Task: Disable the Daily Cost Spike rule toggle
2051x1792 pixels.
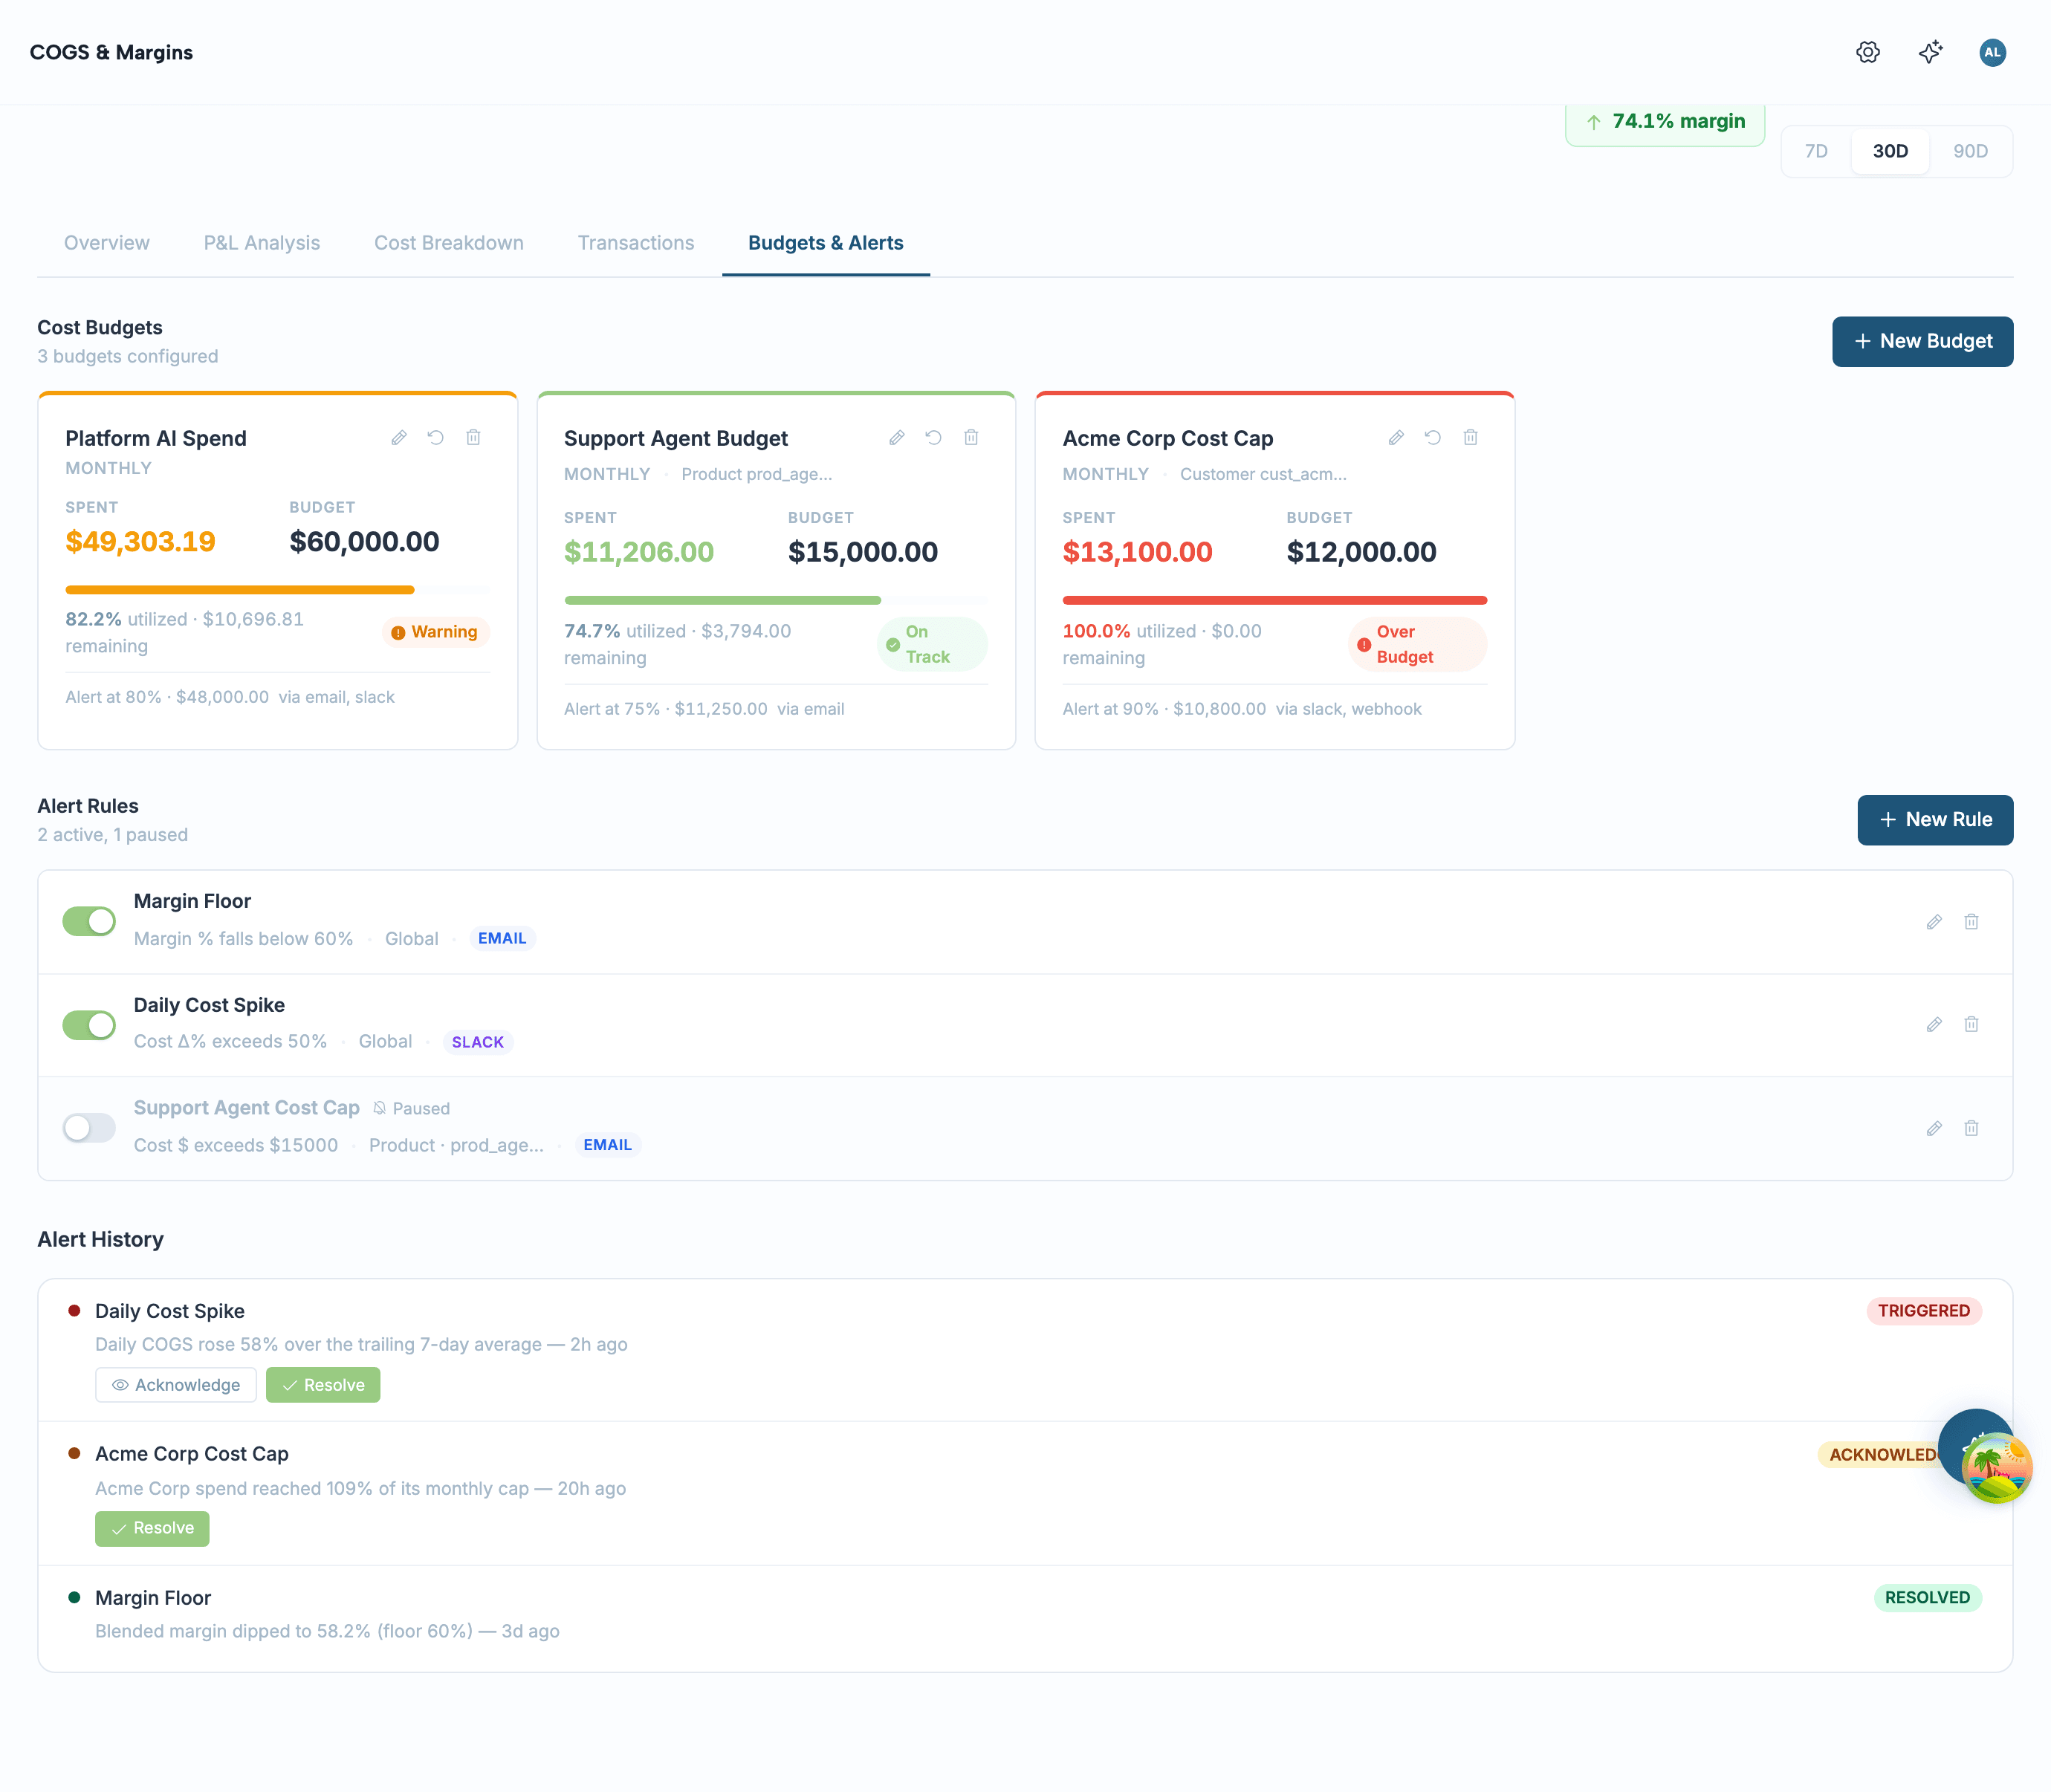Action: coord(89,1025)
